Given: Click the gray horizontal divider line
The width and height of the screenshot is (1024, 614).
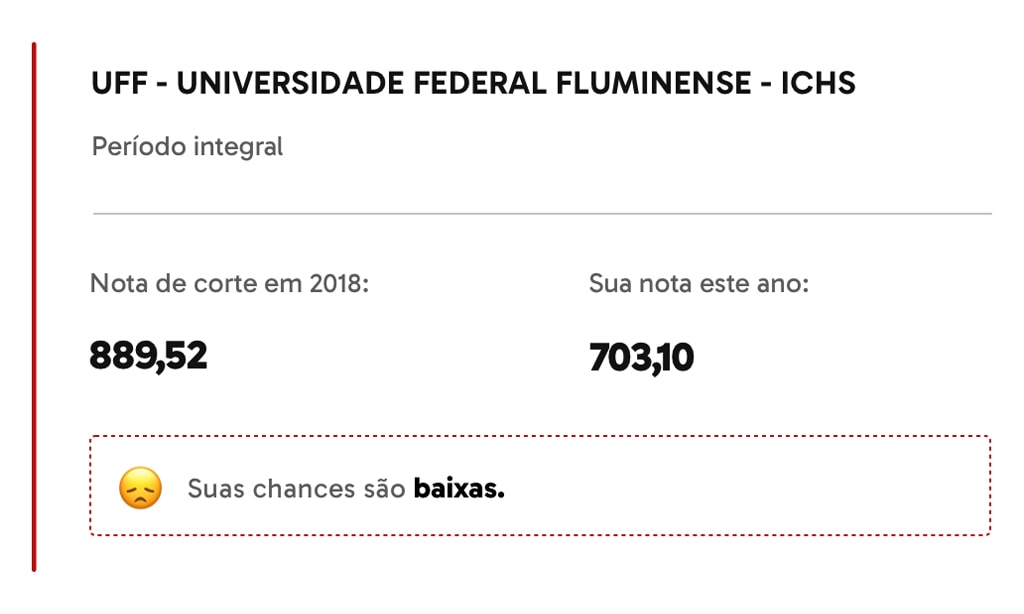Looking at the screenshot, I should click(542, 213).
